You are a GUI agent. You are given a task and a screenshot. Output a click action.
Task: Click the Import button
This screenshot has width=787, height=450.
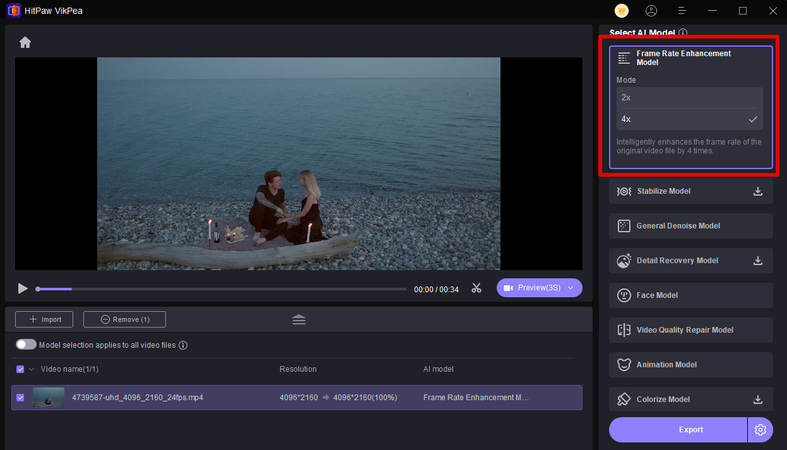(x=44, y=320)
